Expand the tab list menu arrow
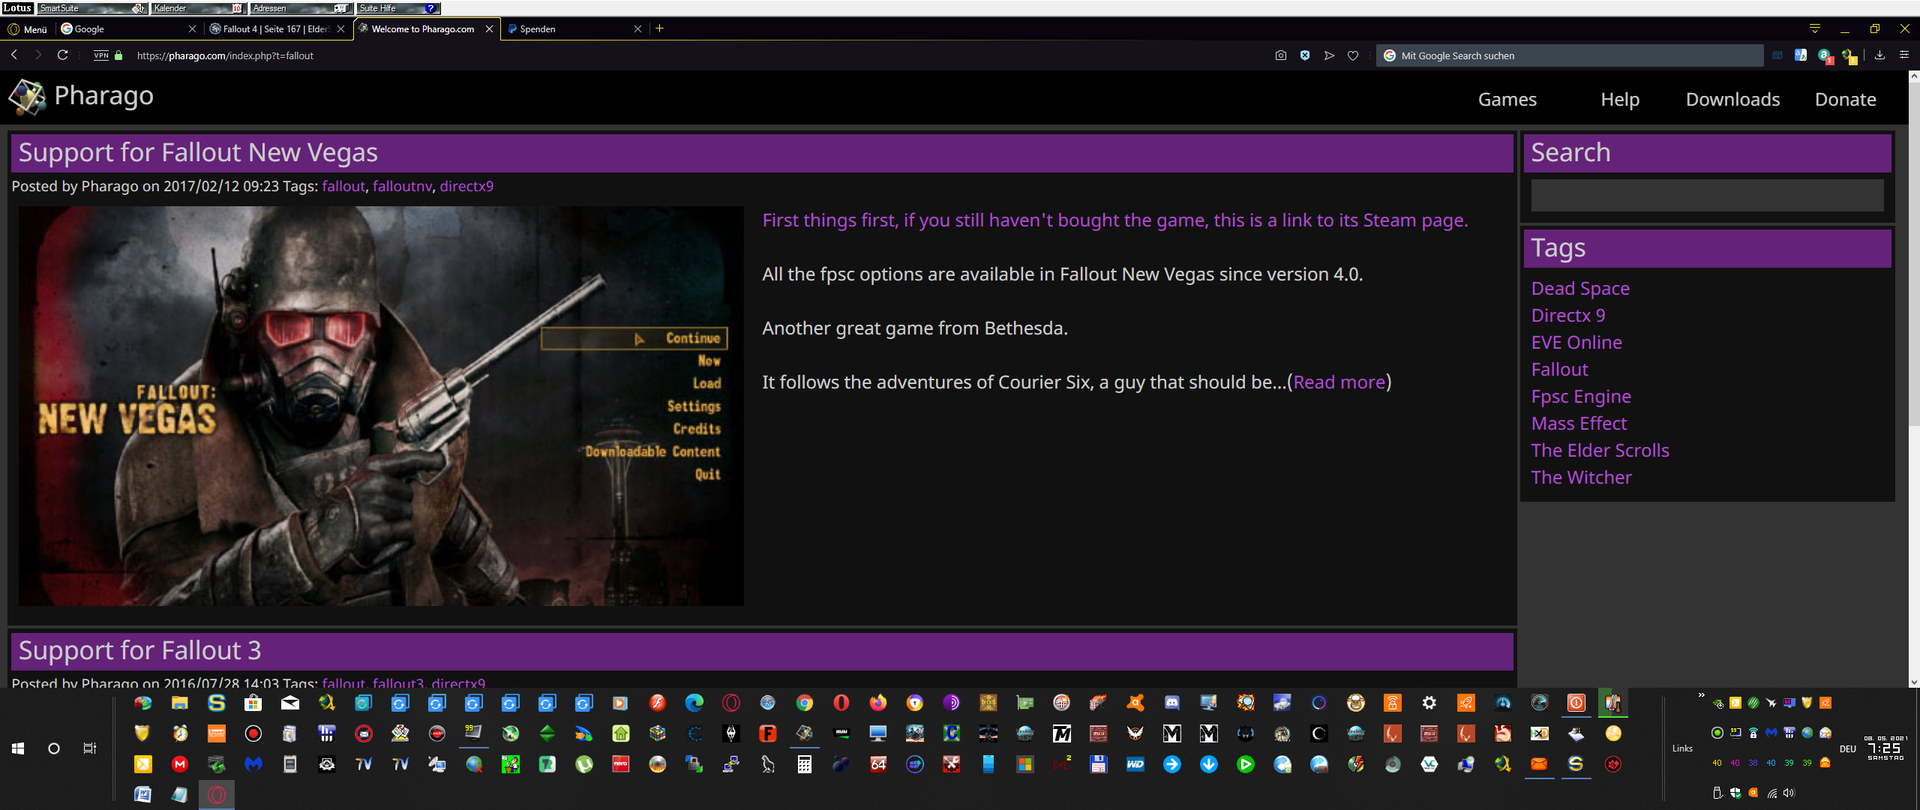This screenshot has width=1920, height=810. [1815, 29]
